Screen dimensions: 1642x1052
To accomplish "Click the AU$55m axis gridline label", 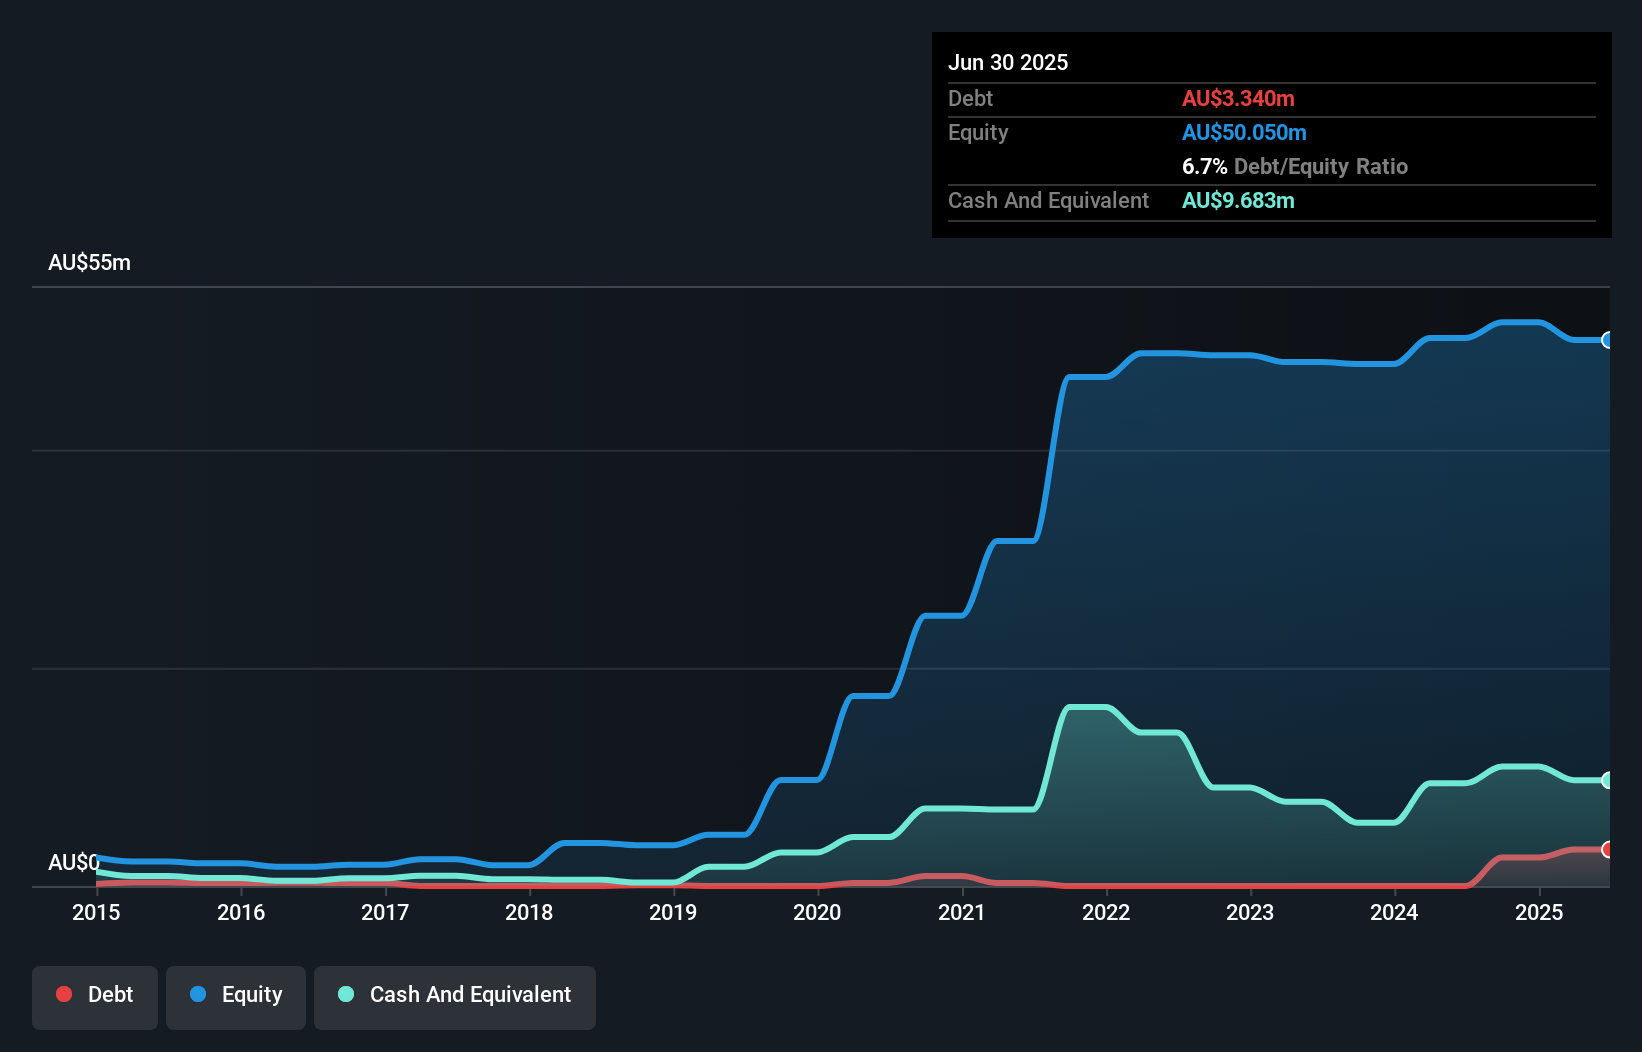I will (89, 262).
